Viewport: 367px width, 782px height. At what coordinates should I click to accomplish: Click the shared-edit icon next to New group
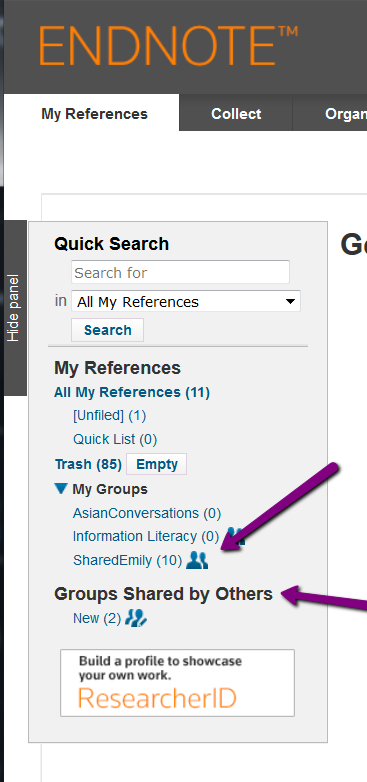[136, 618]
